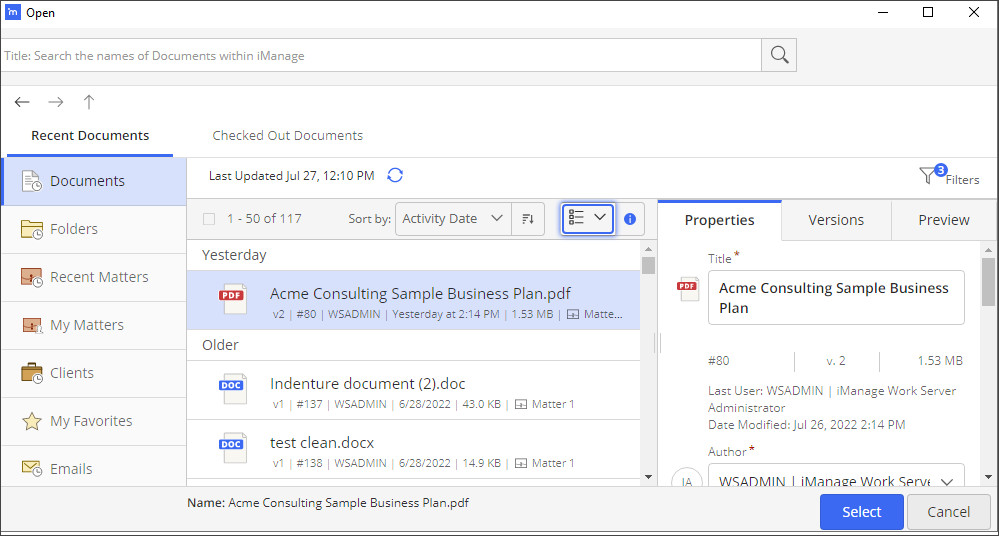Click document list scroll down arrow
Image resolution: width=999 pixels, height=536 pixels.
[x=649, y=477]
